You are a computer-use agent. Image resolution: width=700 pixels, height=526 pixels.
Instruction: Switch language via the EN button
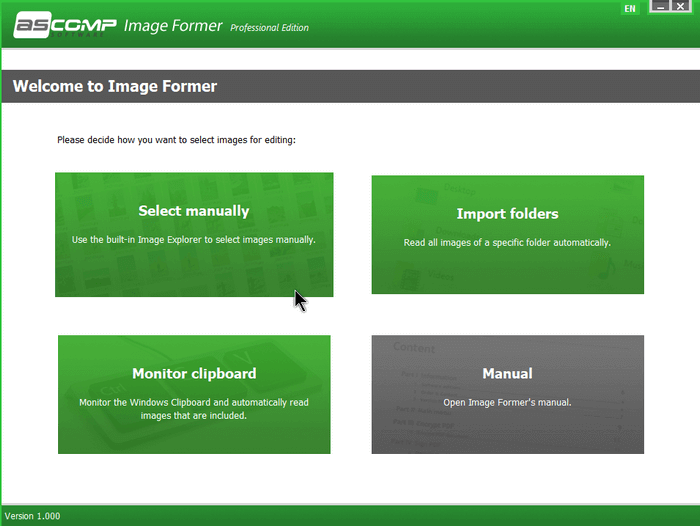630,8
